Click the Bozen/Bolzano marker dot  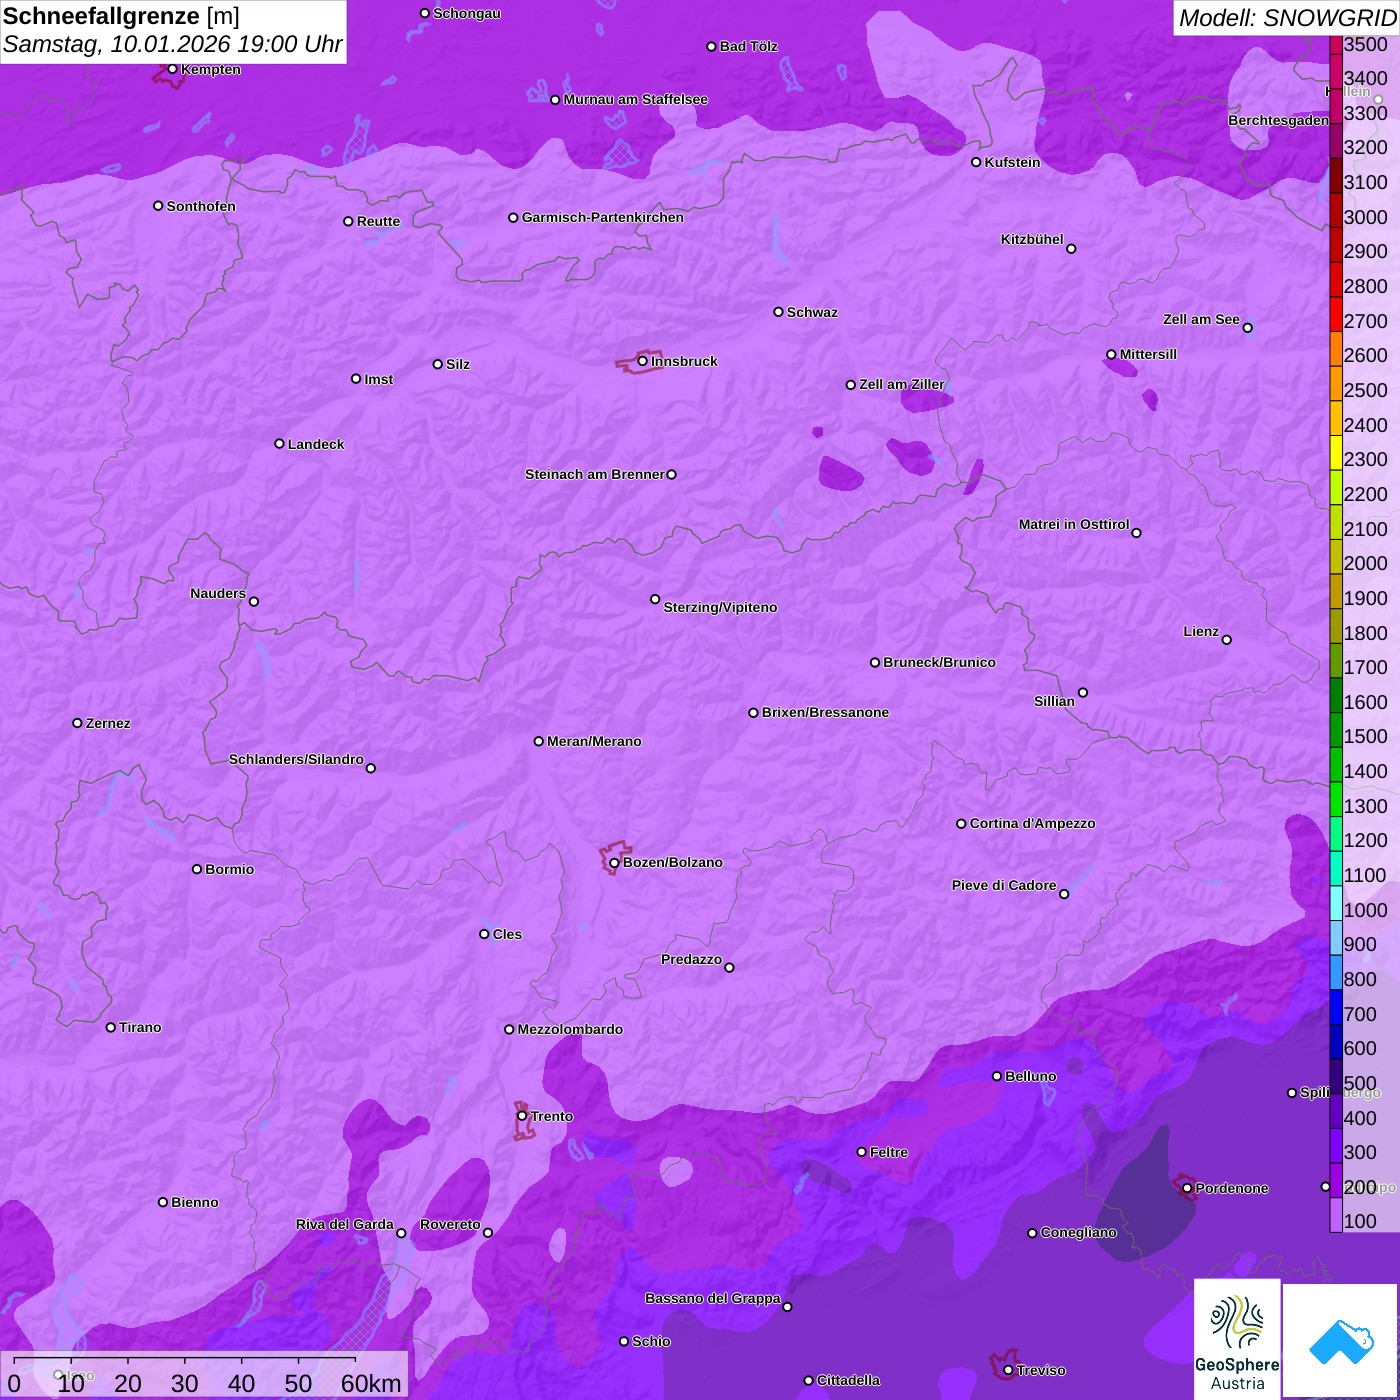[614, 863]
